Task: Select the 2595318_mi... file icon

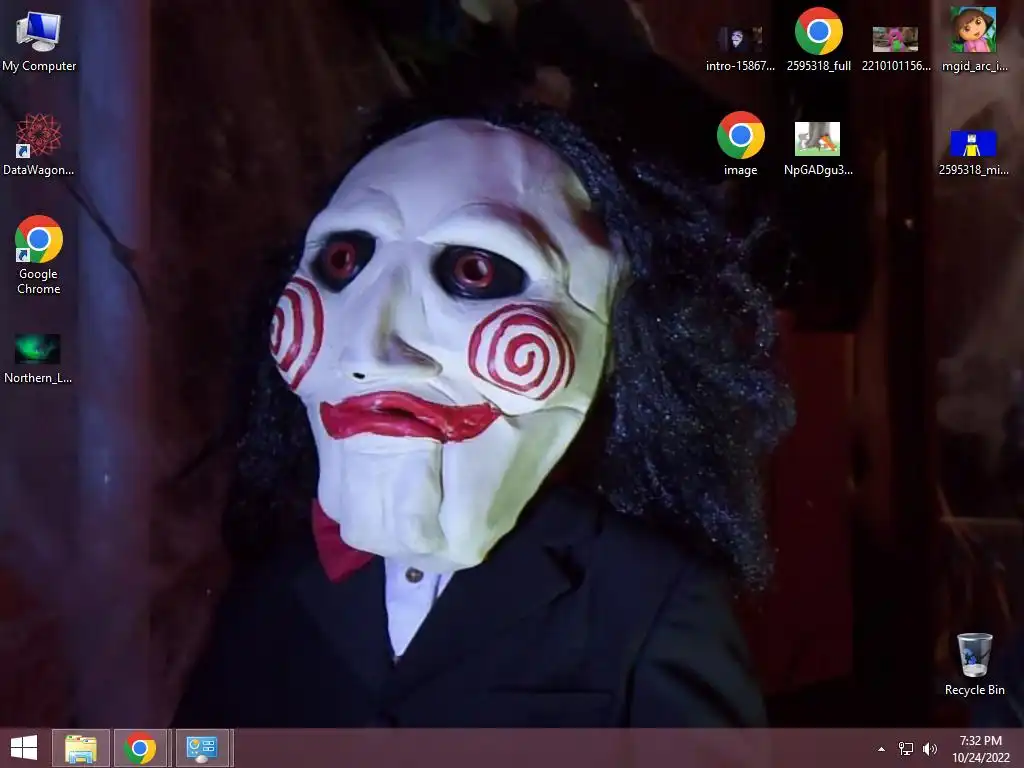Action: tap(974, 152)
